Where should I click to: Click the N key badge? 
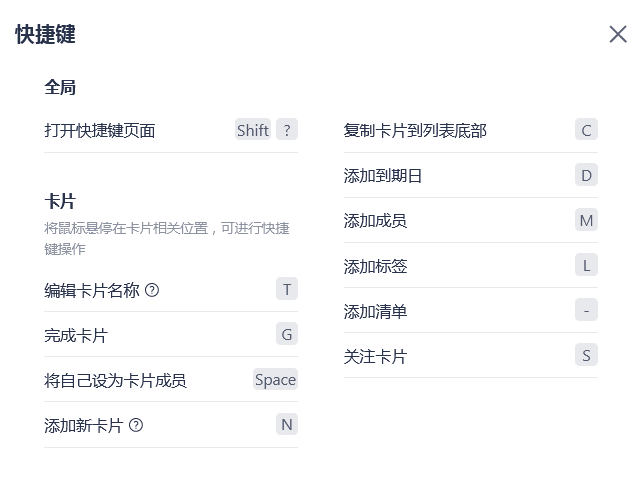287,424
